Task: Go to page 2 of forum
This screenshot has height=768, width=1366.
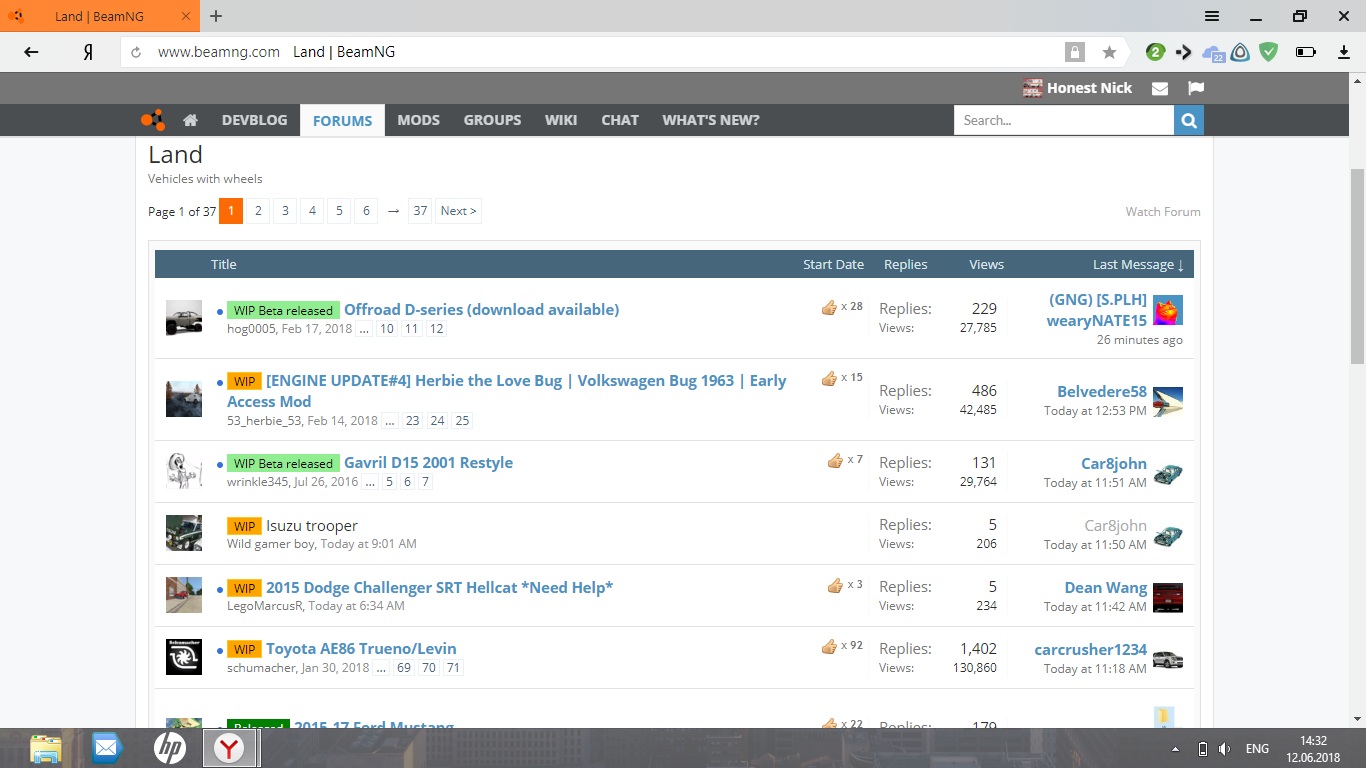Action: click(258, 211)
